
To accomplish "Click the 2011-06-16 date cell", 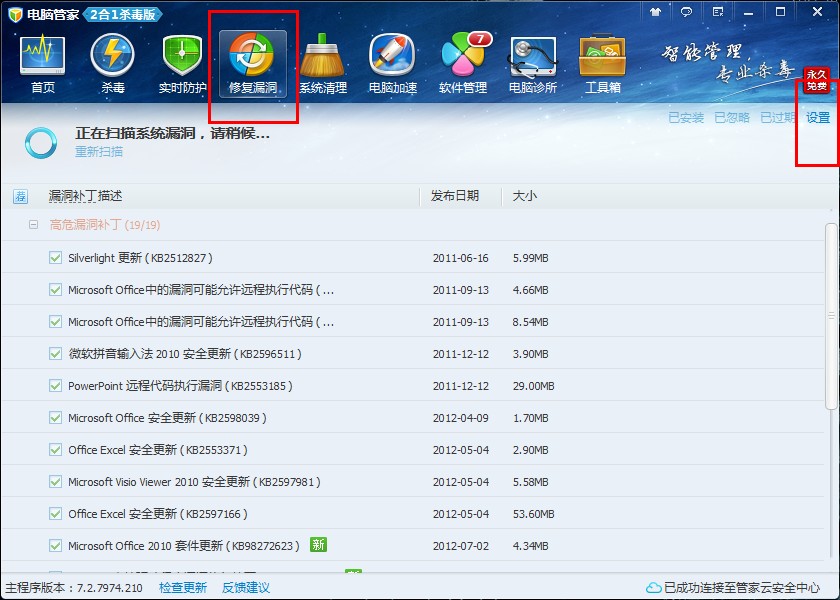I will 461,258.
